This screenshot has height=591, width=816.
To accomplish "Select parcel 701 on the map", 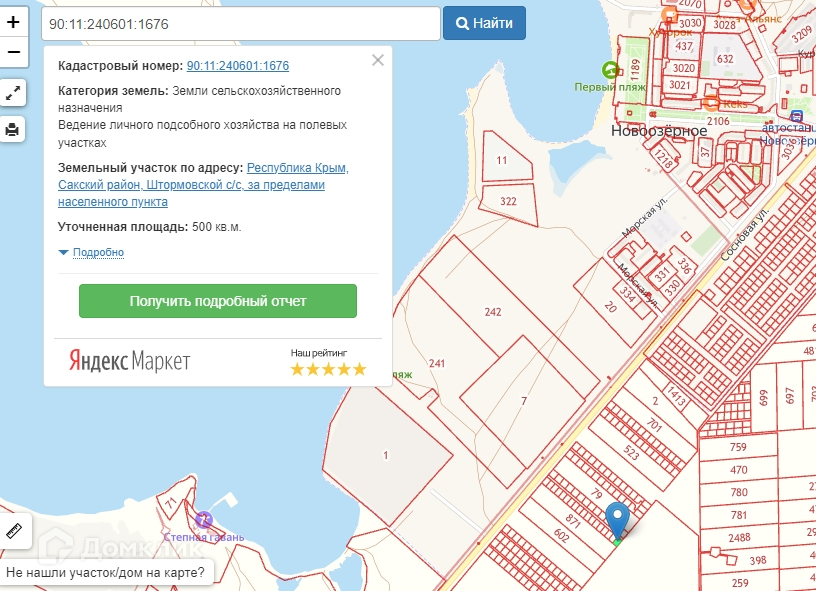I will tap(654, 426).
